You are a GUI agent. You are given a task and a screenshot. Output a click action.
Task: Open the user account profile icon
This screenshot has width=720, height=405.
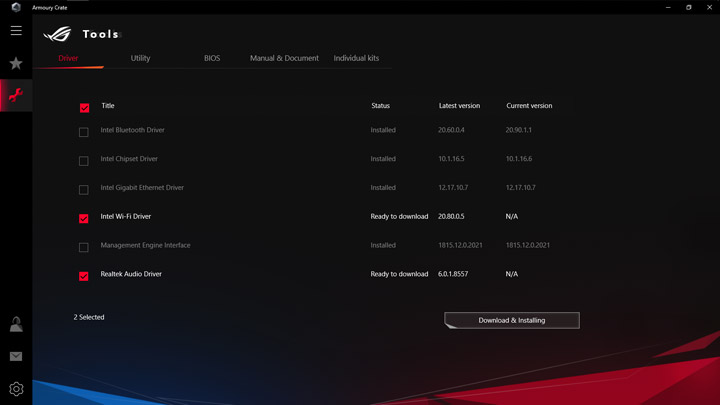click(x=16, y=324)
